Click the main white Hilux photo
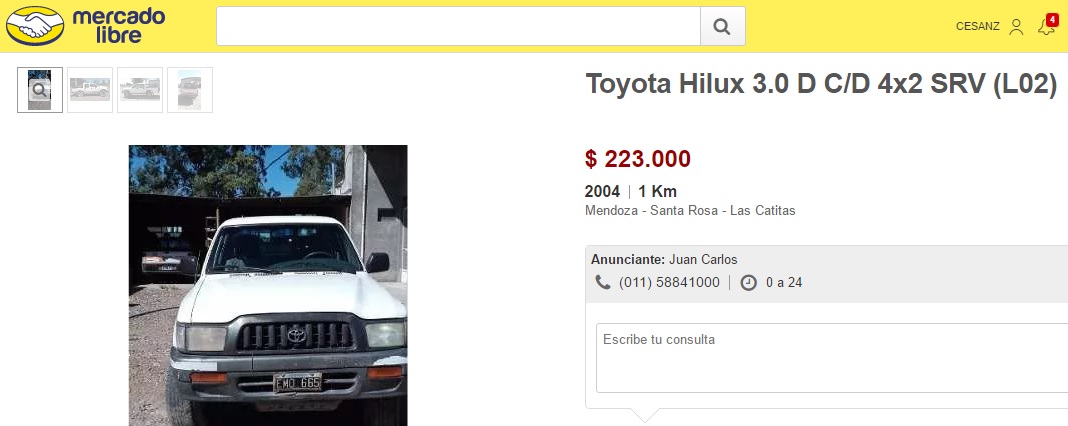 [268, 285]
